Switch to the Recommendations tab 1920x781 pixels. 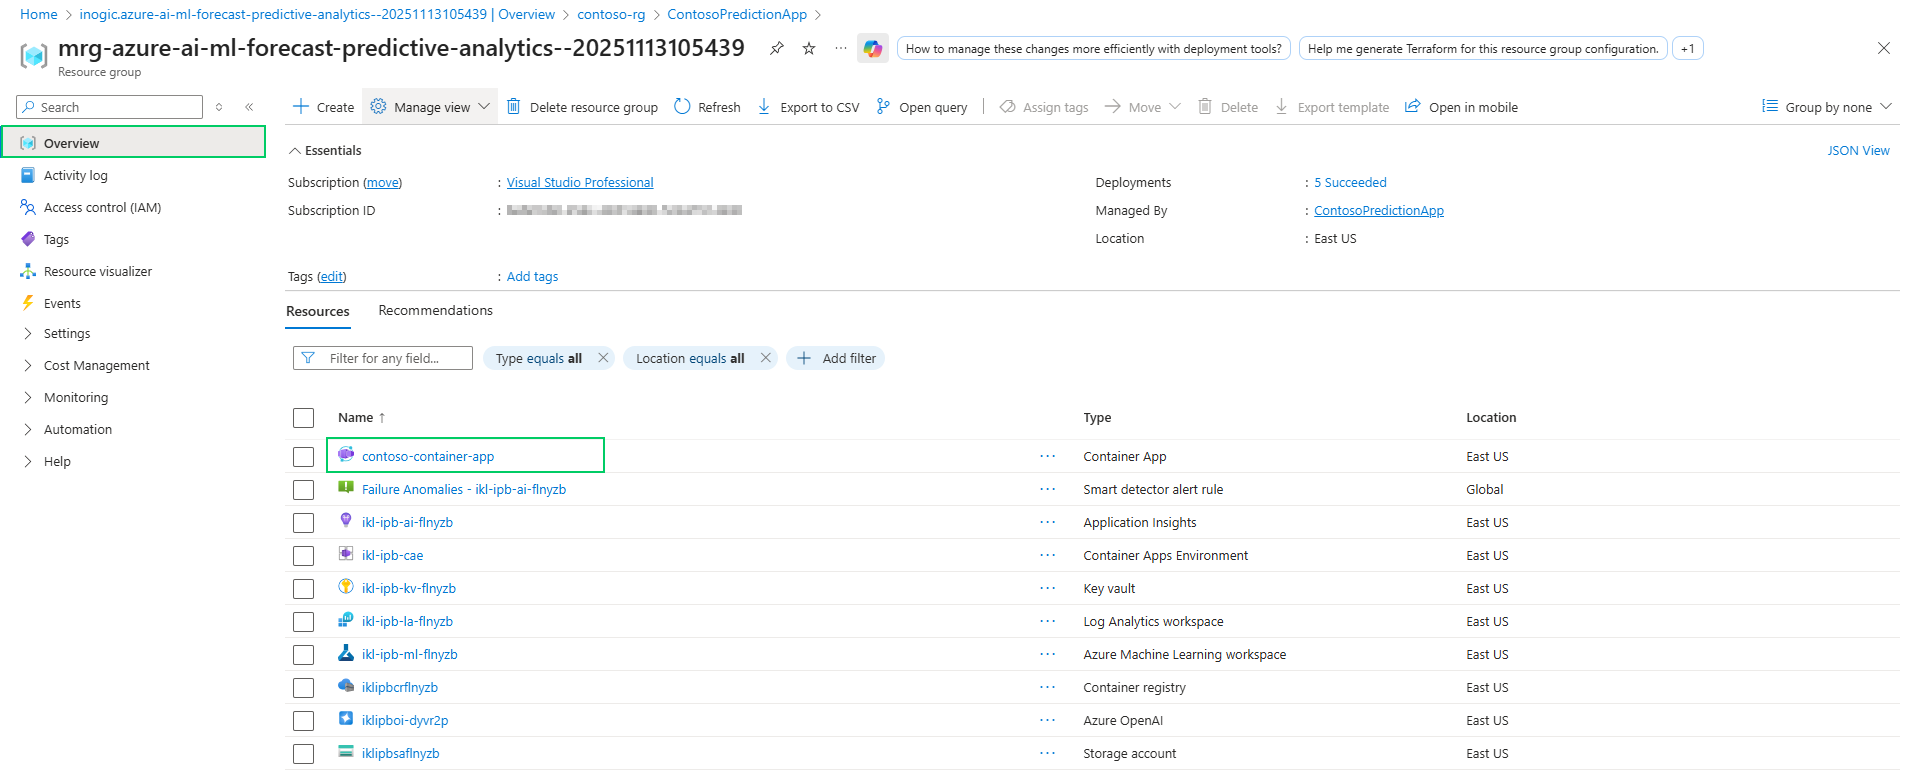(x=435, y=311)
